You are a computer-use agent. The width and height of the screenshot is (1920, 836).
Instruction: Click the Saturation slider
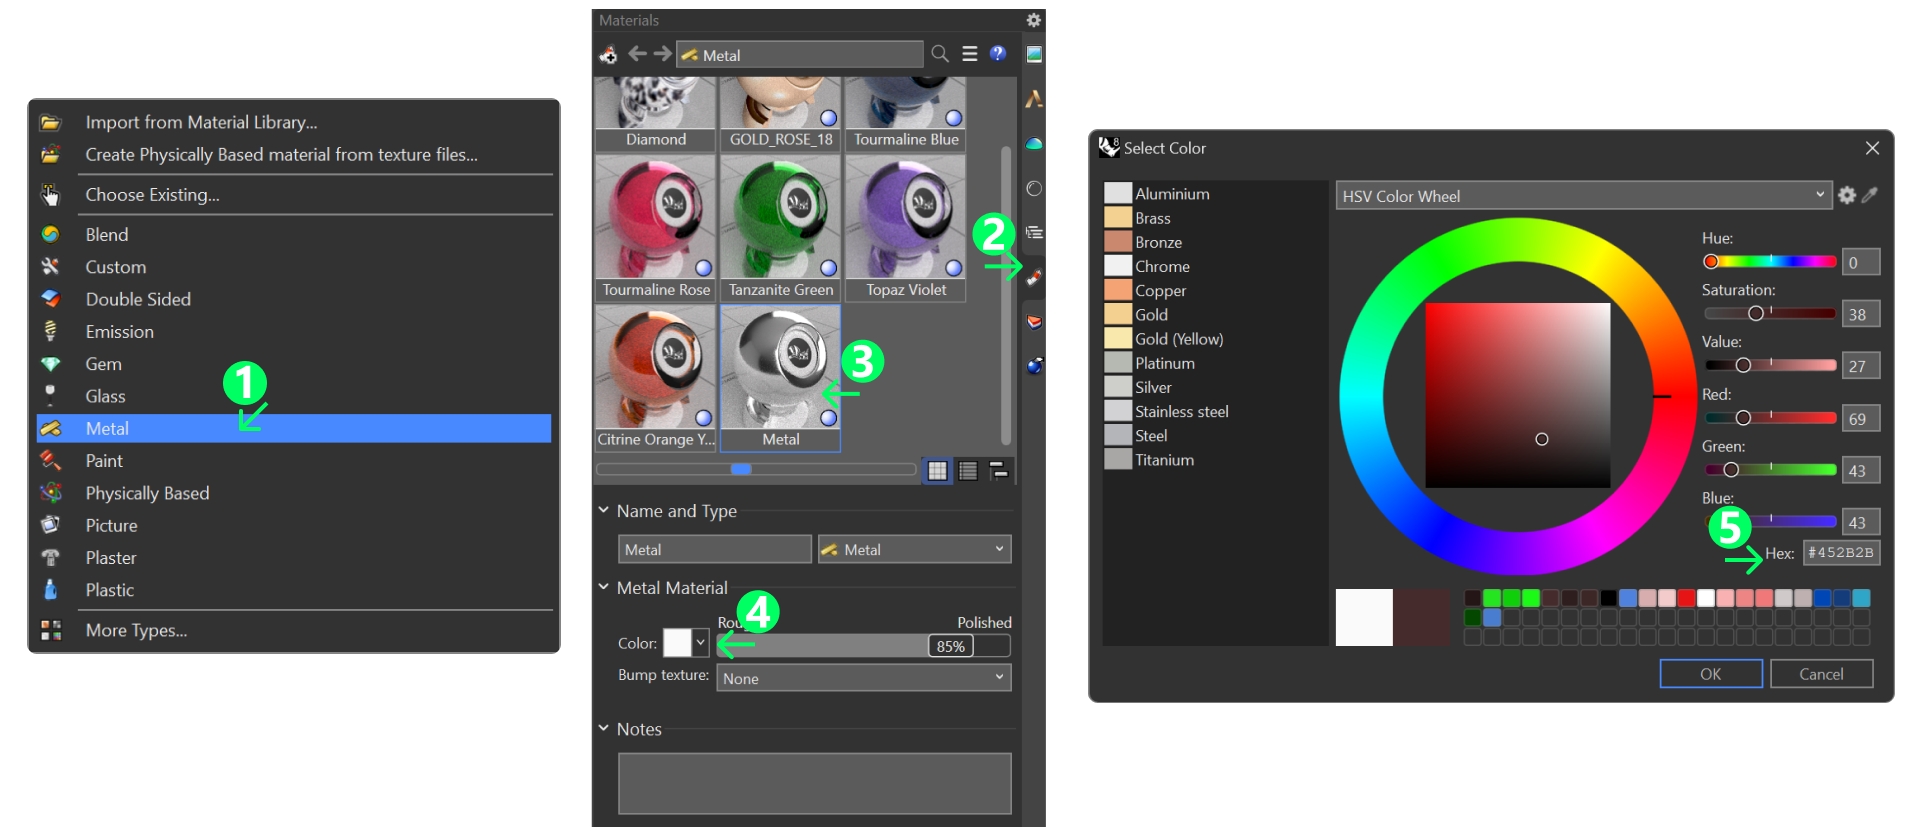point(1770,314)
